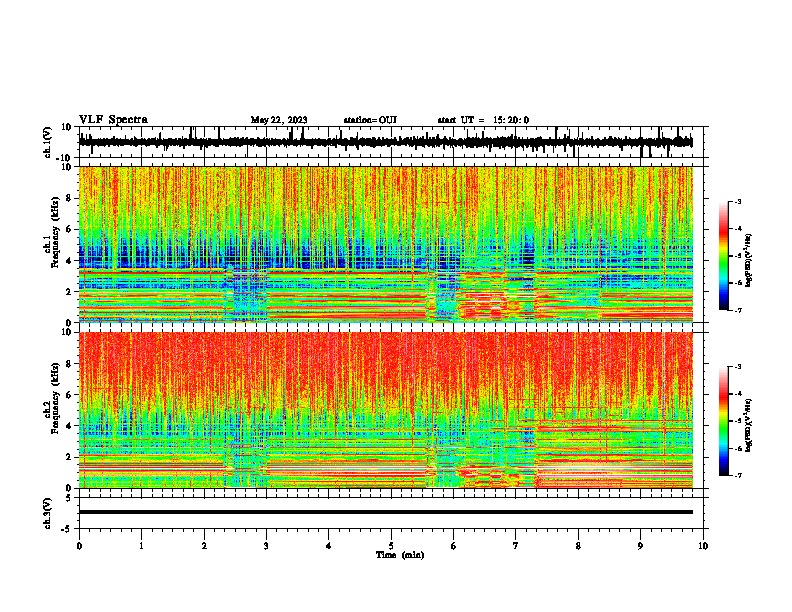
Task: Click time axis tick label "7"
Action: [516, 546]
